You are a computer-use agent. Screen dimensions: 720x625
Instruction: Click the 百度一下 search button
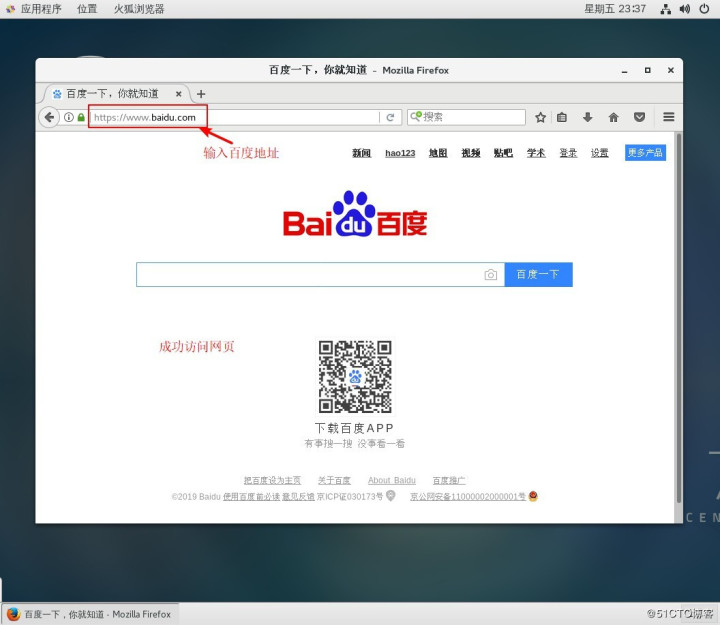point(538,275)
